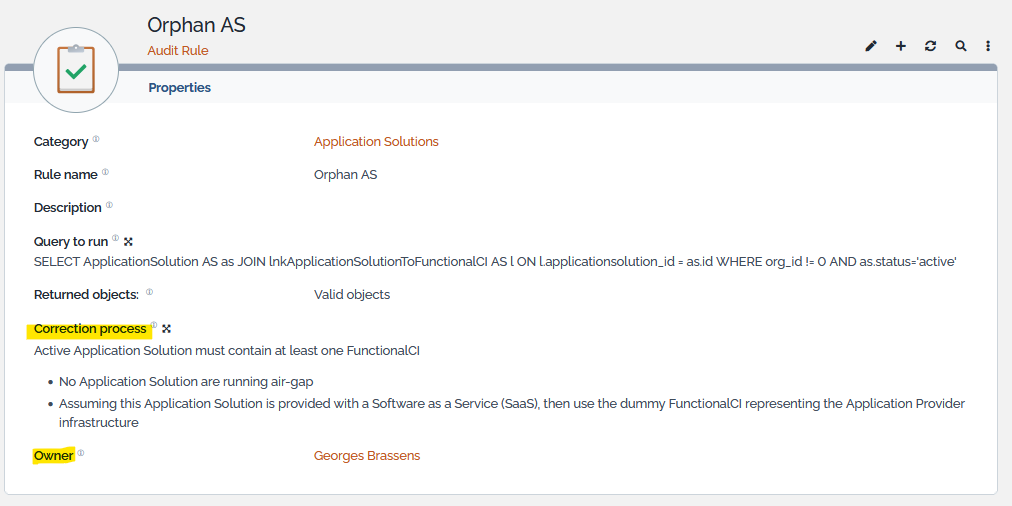Click info hint beside Query to run

(x=116, y=238)
